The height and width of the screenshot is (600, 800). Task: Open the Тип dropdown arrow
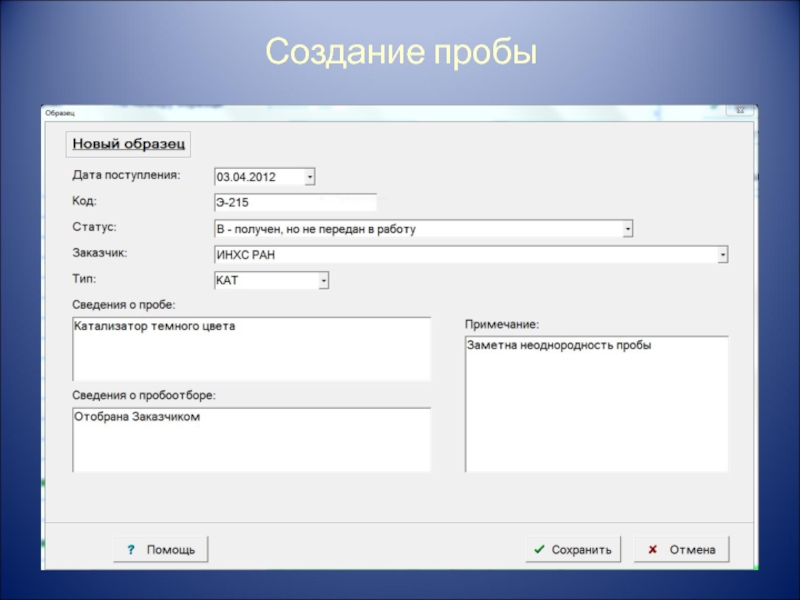pyautogui.click(x=323, y=282)
